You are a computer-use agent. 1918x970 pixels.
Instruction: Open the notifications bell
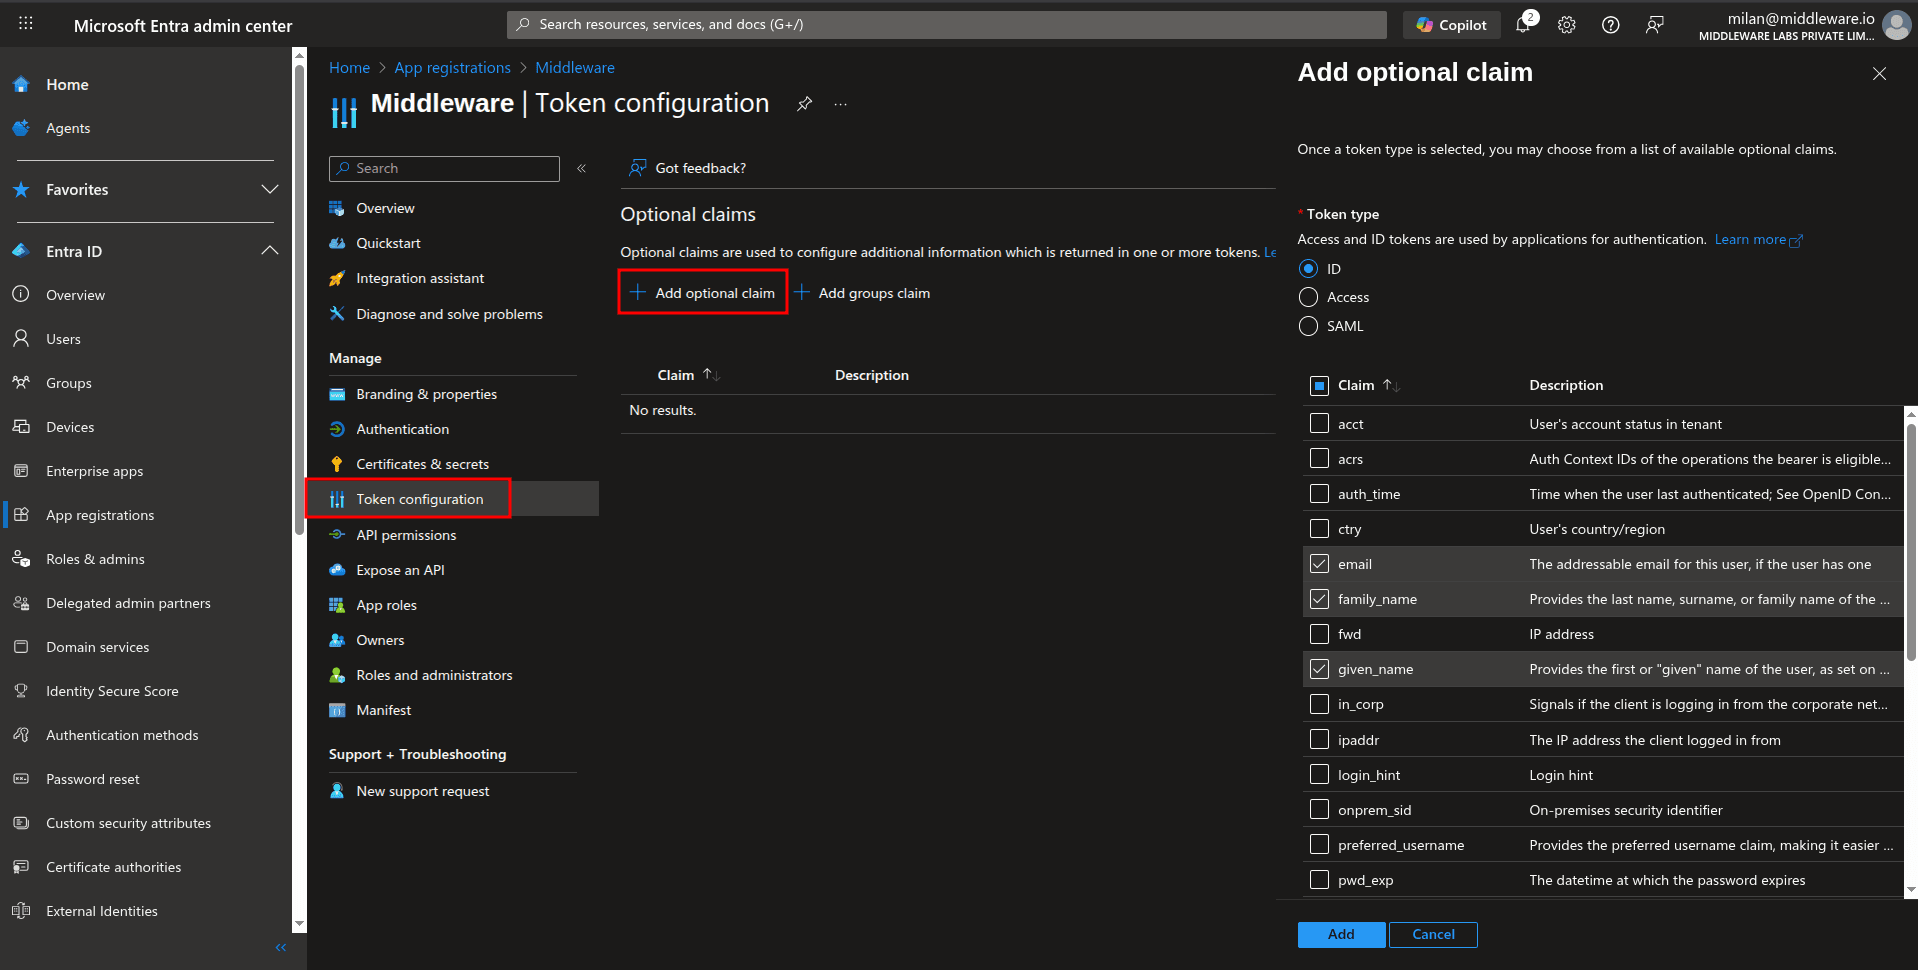coord(1522,24)
